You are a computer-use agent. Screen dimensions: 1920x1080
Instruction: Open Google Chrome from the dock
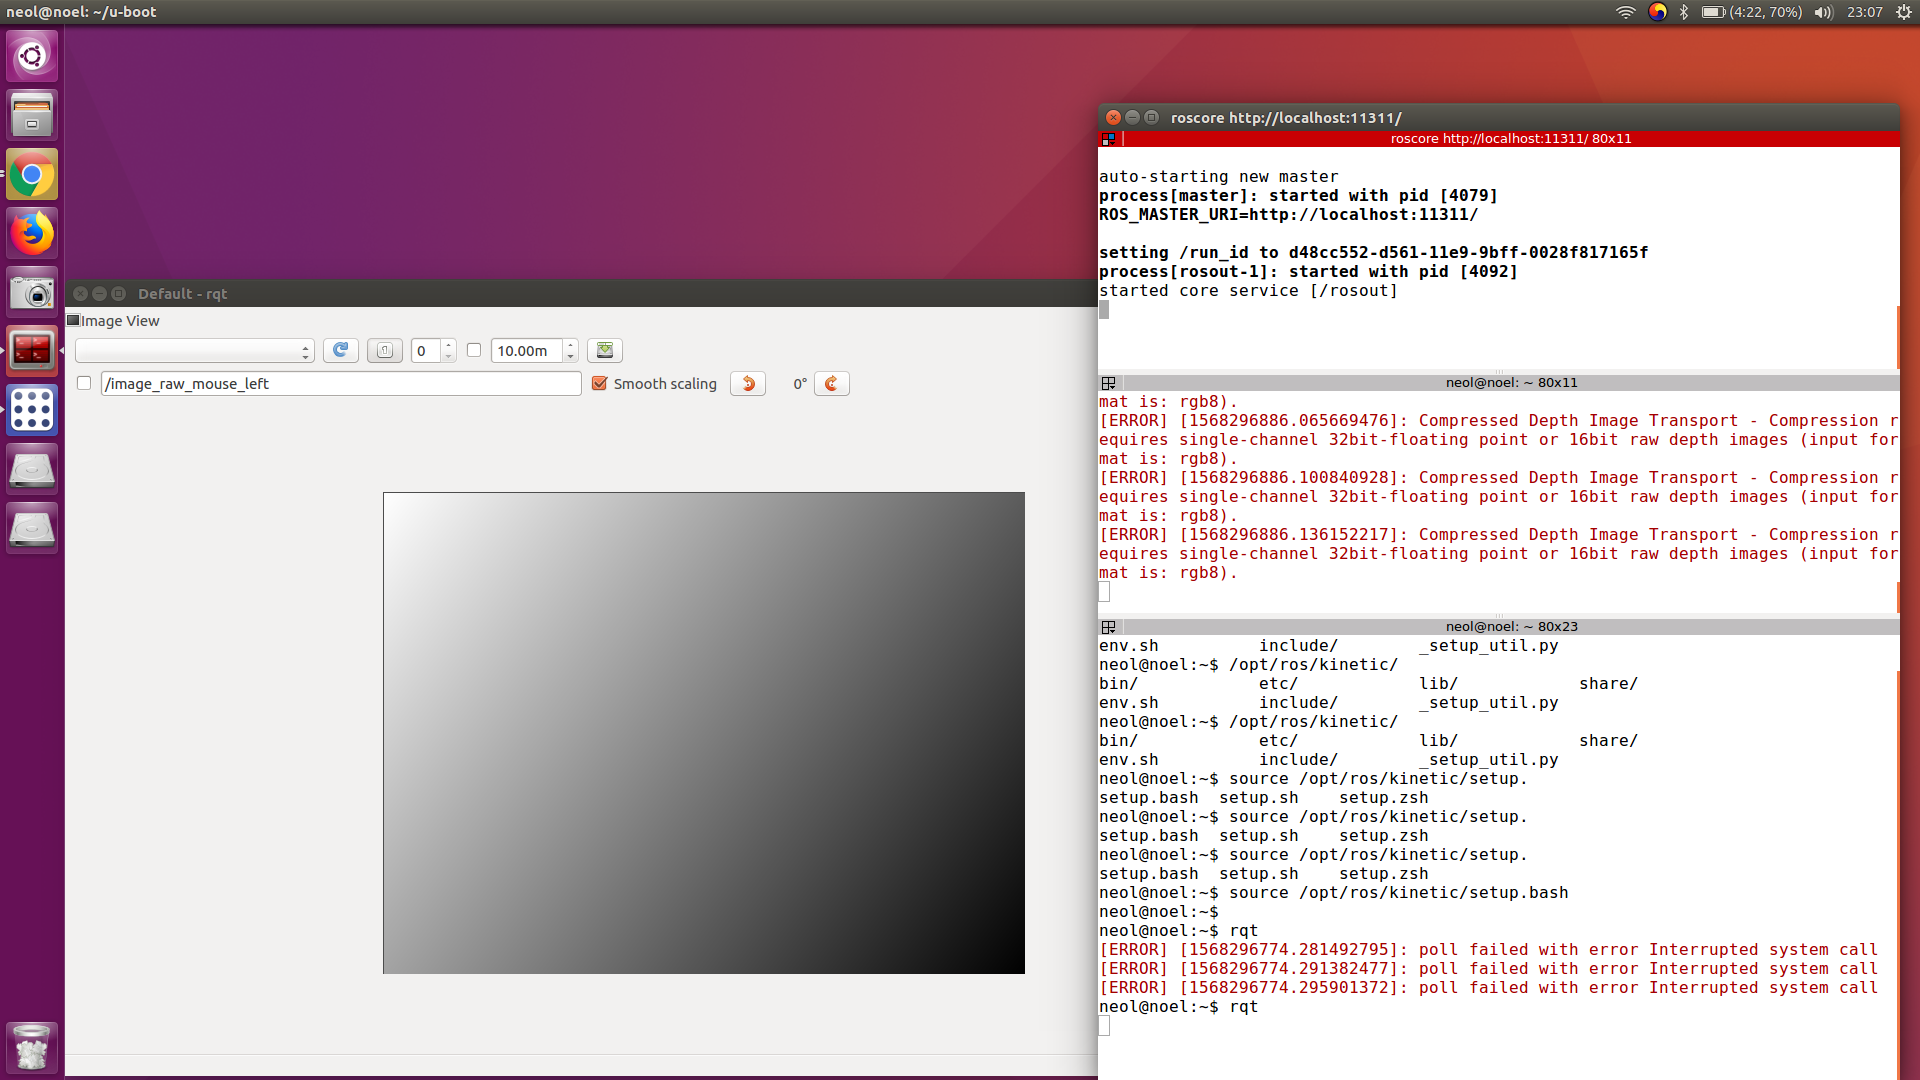point(32,175)
